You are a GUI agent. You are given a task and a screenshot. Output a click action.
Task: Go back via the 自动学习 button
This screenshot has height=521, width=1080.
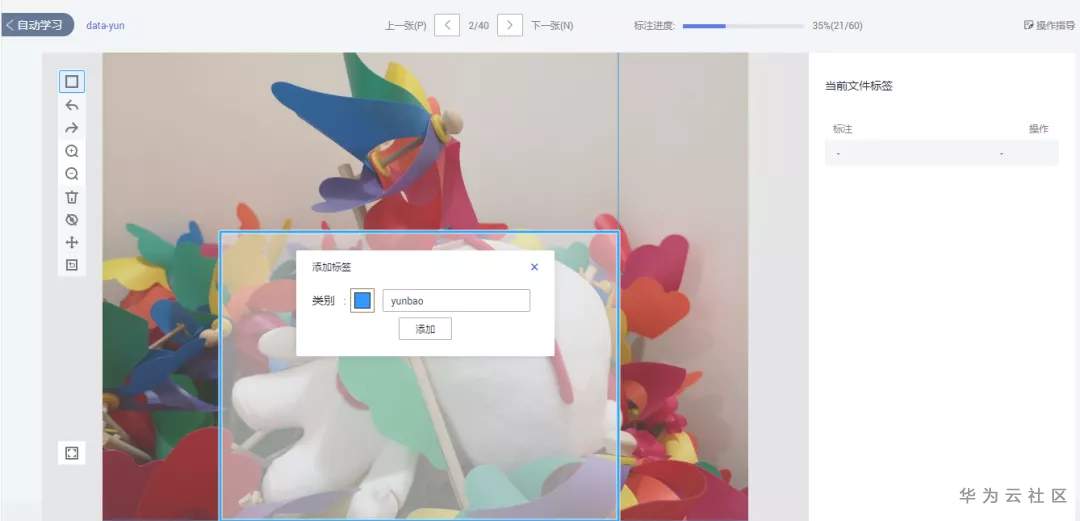(x=38, y=25)
